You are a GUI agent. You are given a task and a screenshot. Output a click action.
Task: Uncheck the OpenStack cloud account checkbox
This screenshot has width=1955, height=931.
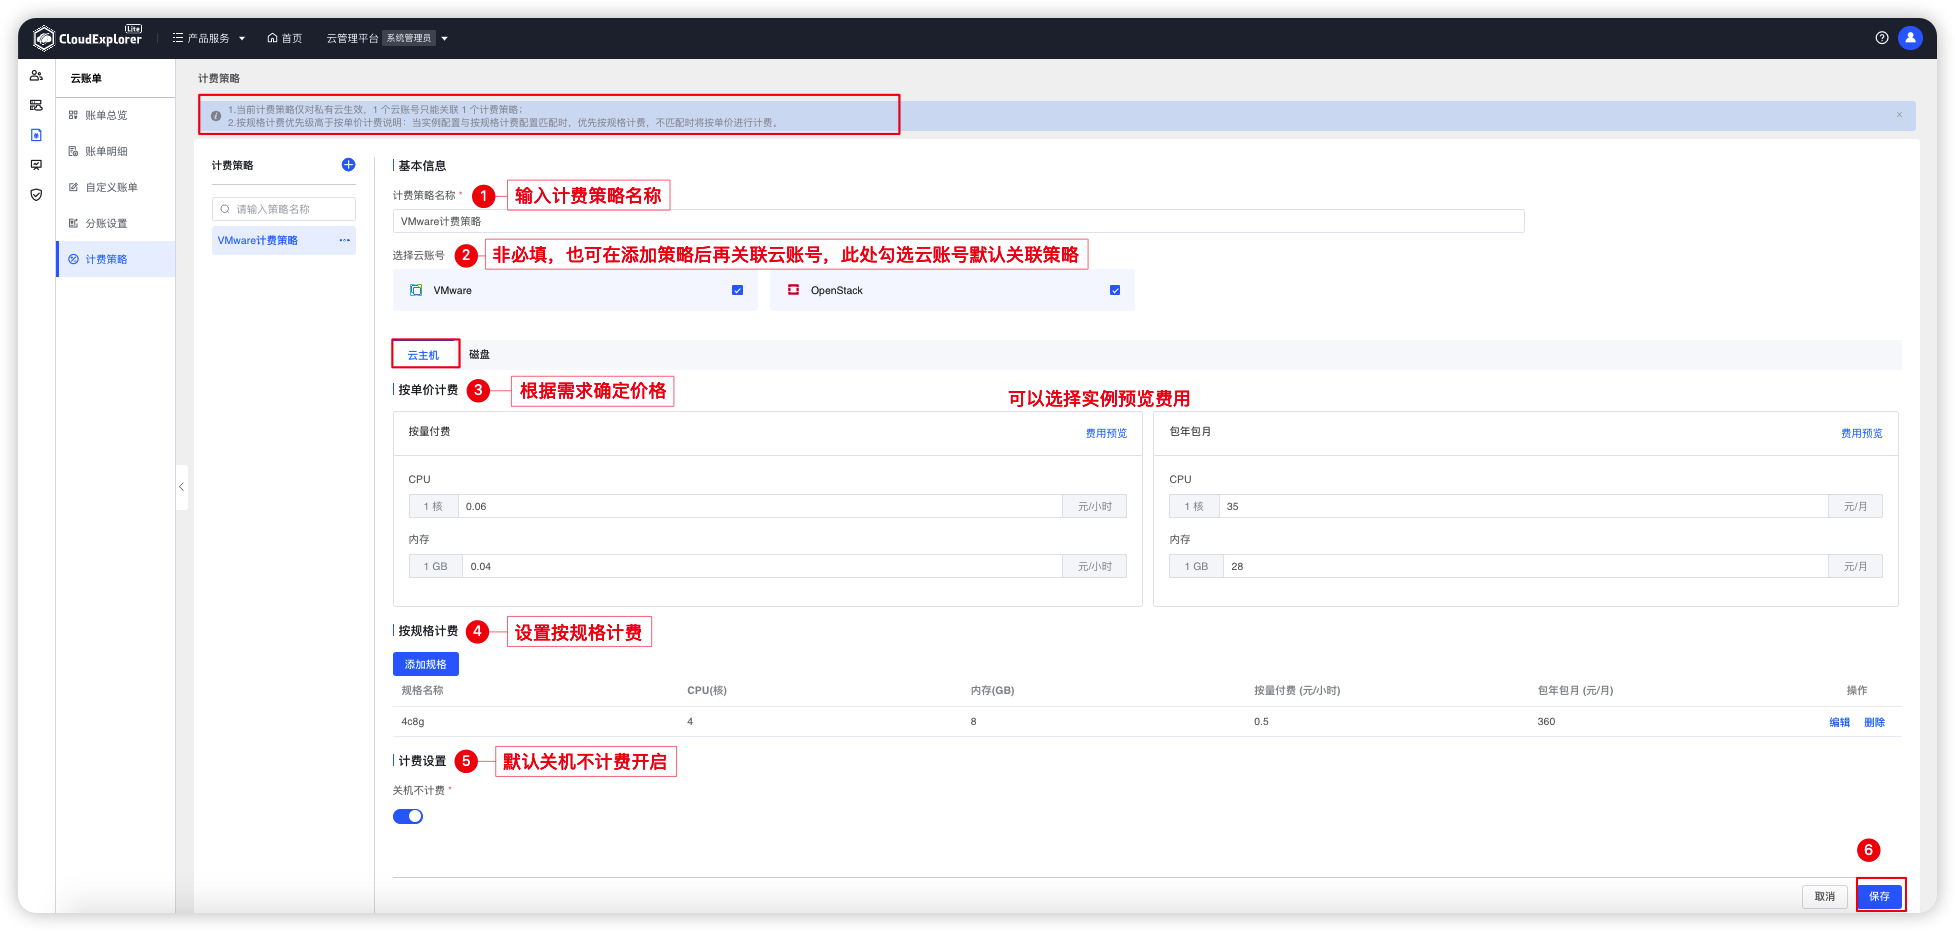(x=1115, y=290)
